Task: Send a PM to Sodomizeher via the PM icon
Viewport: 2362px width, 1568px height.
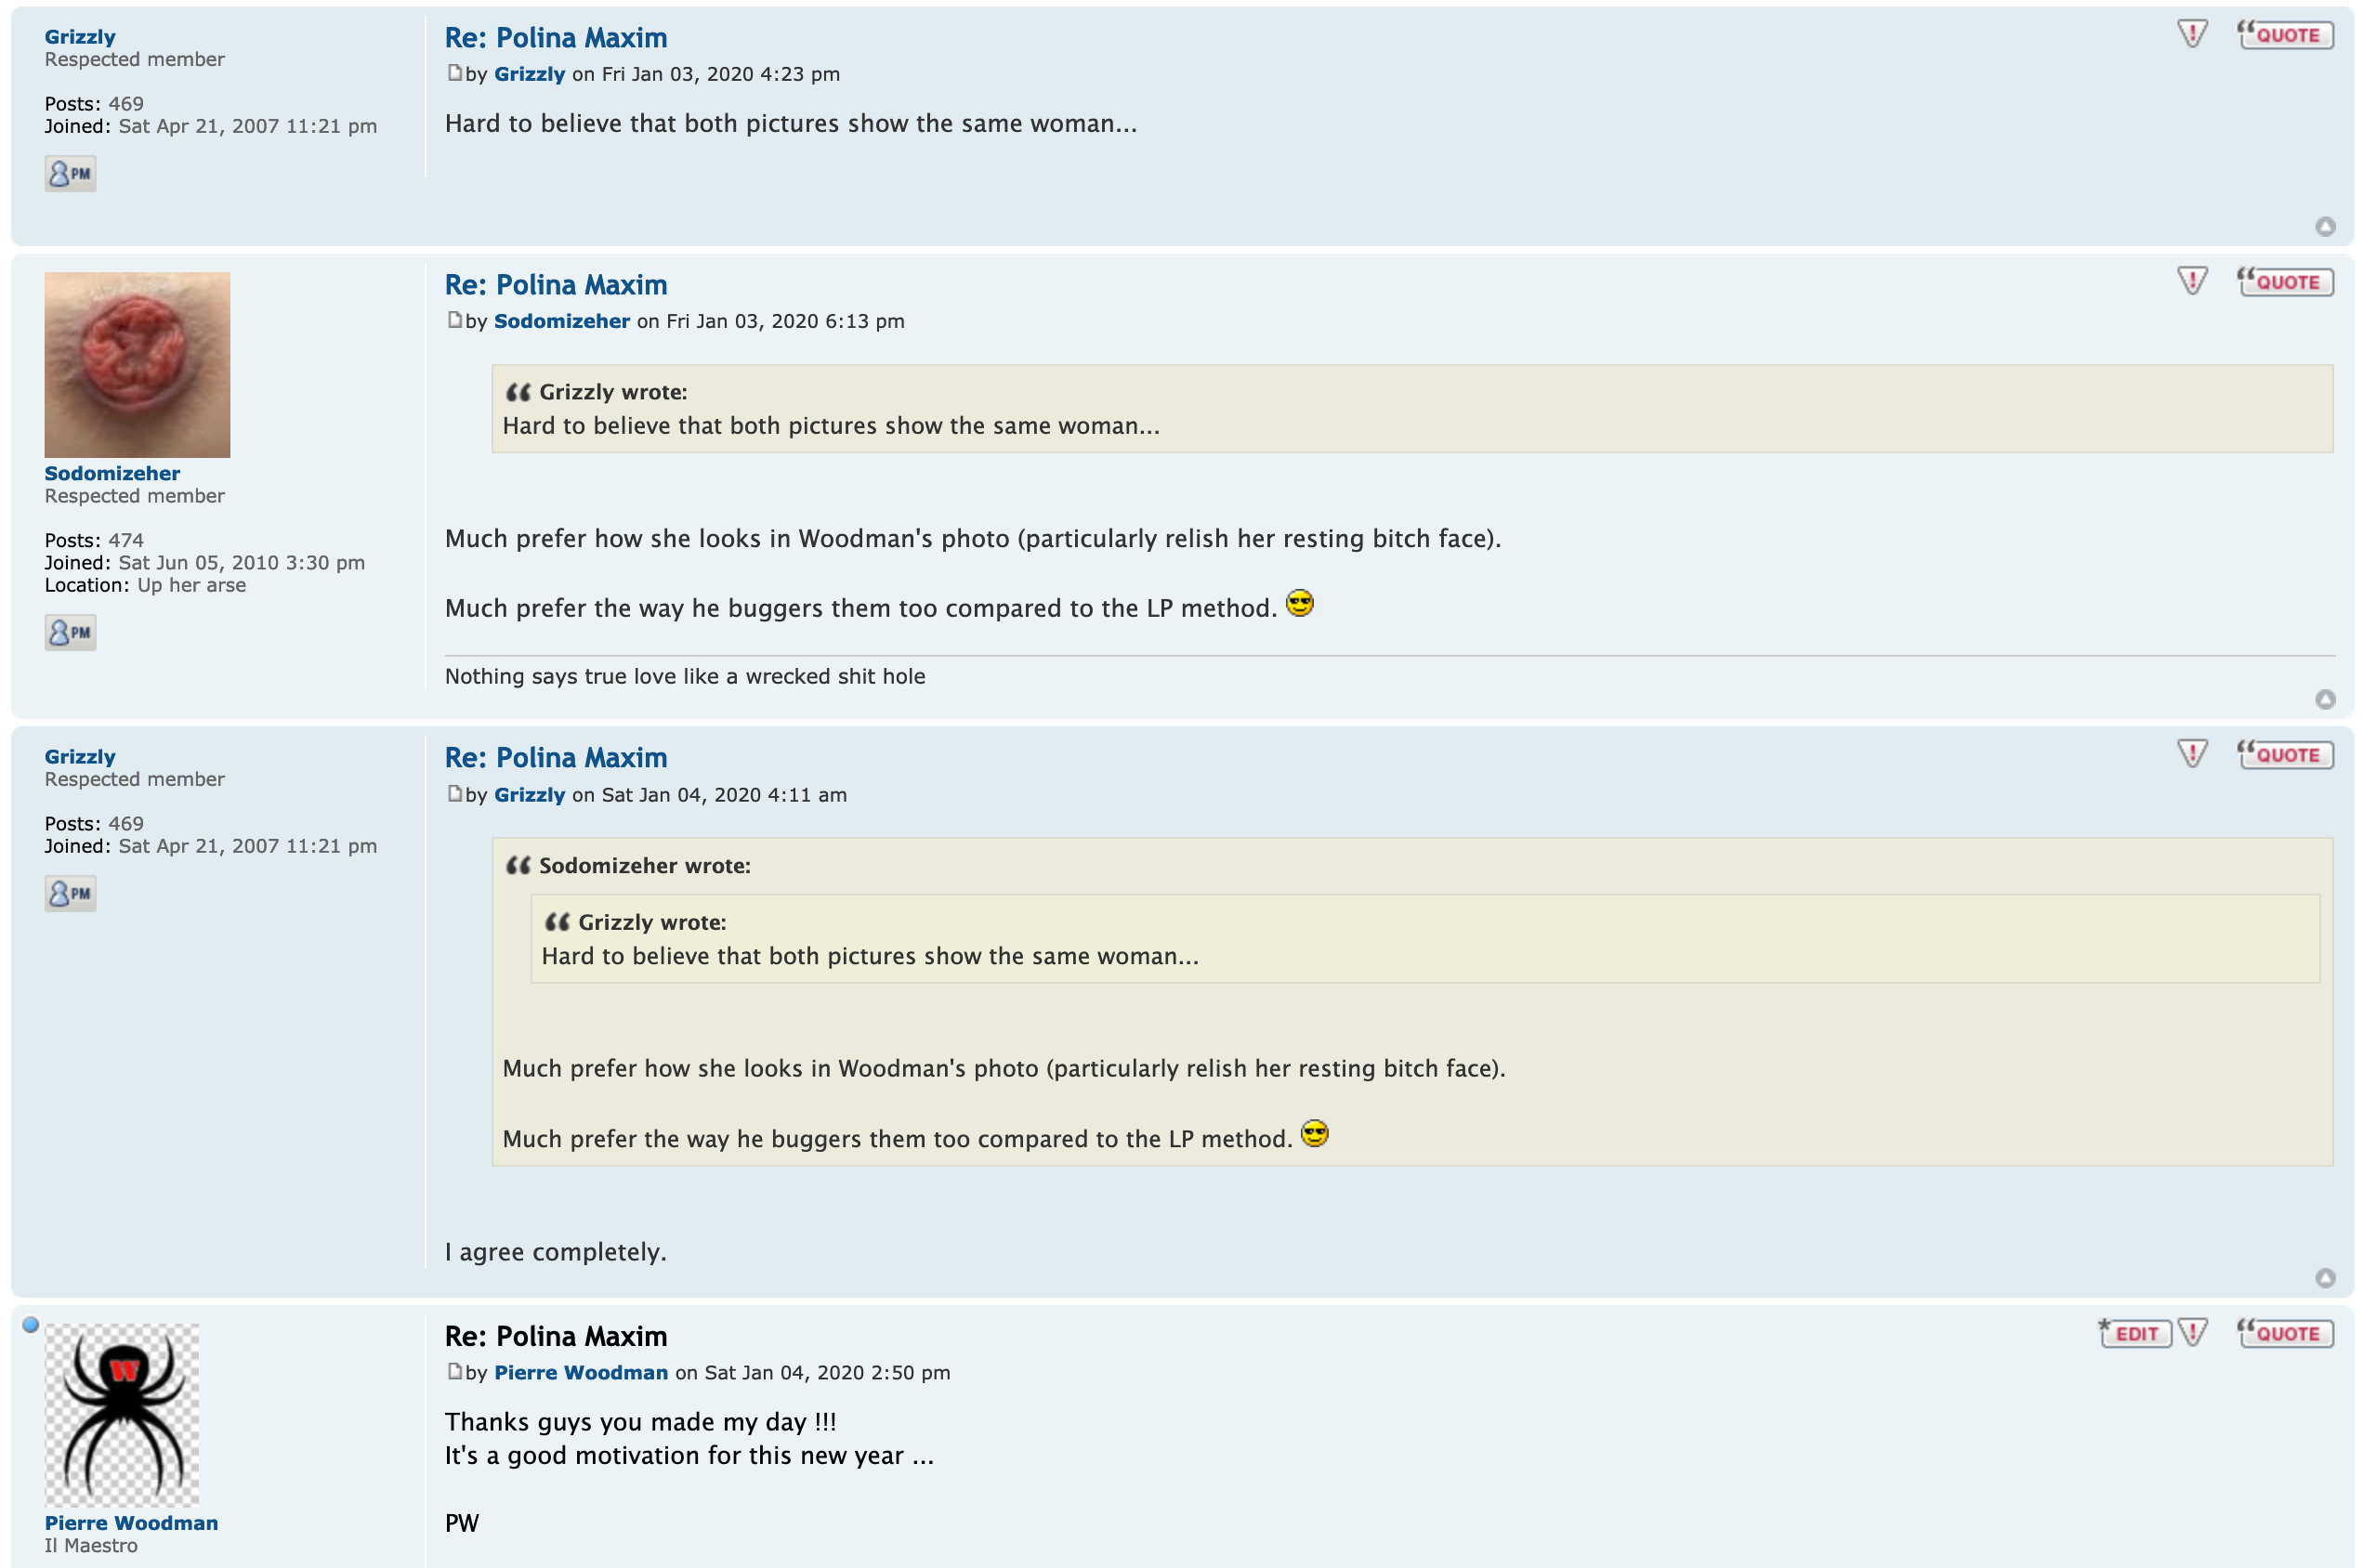Action: point(70,633)
